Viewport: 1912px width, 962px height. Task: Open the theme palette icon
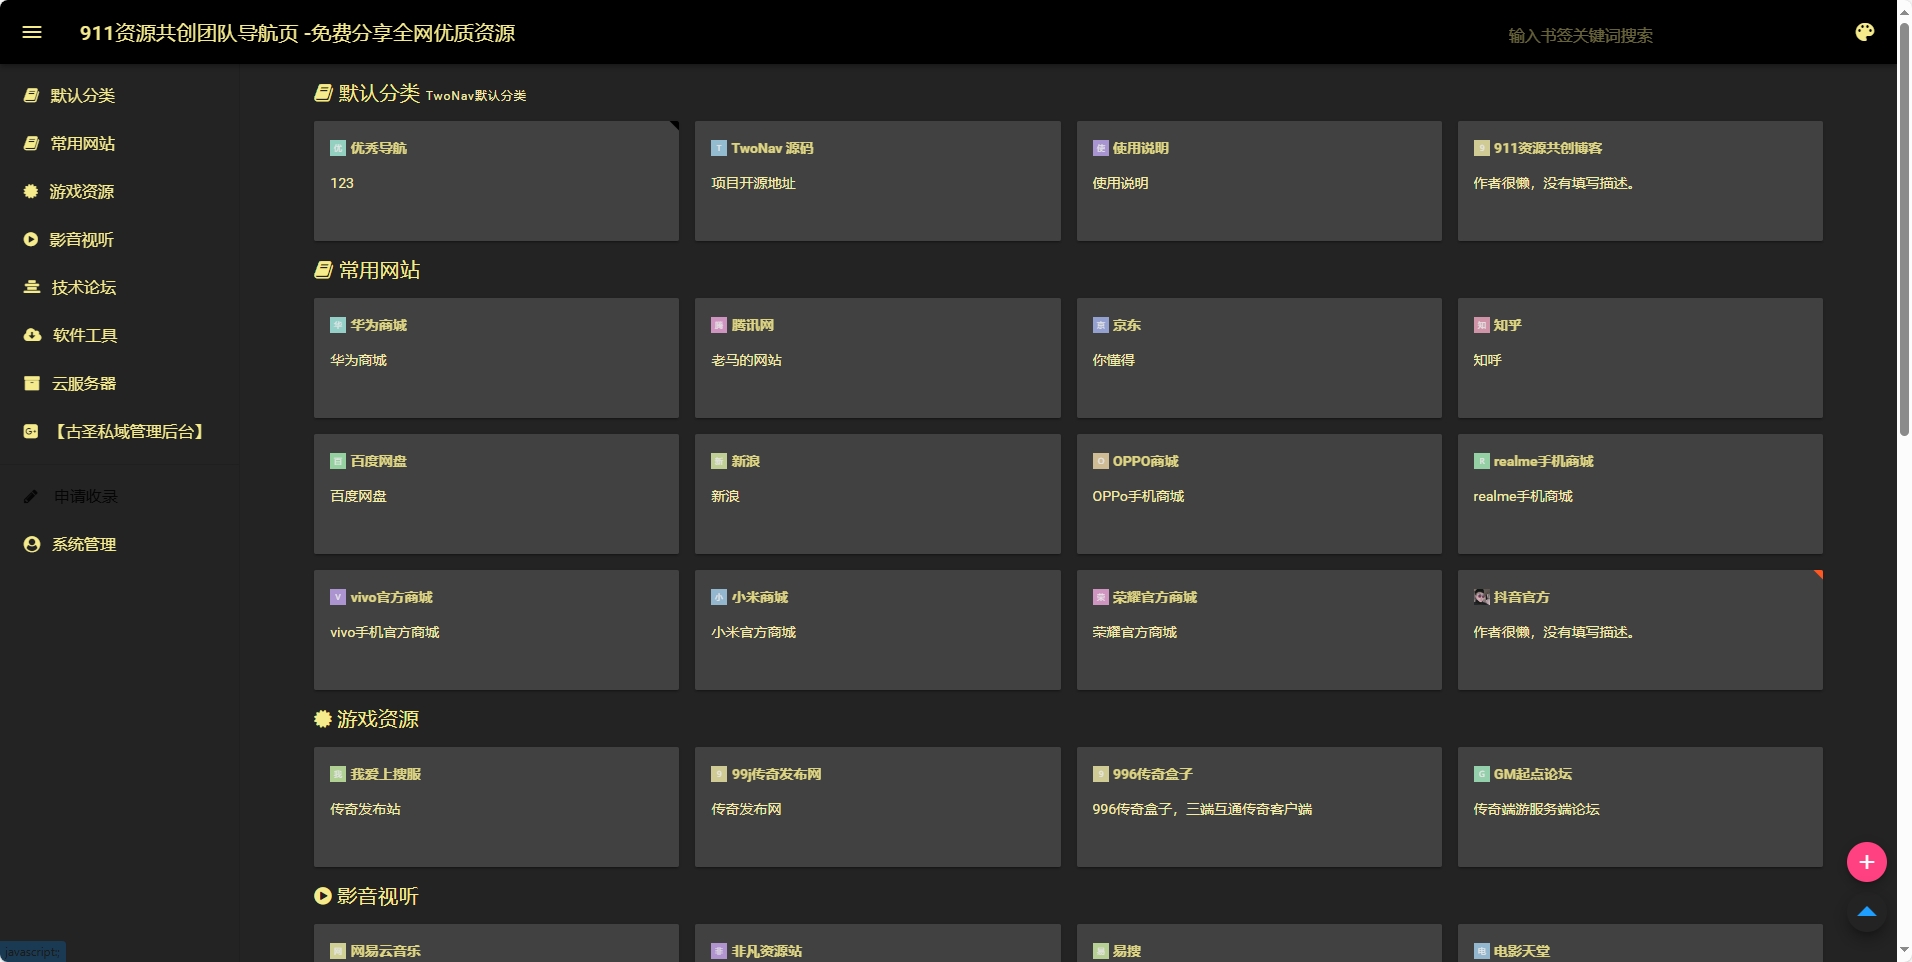[1864, 32]
